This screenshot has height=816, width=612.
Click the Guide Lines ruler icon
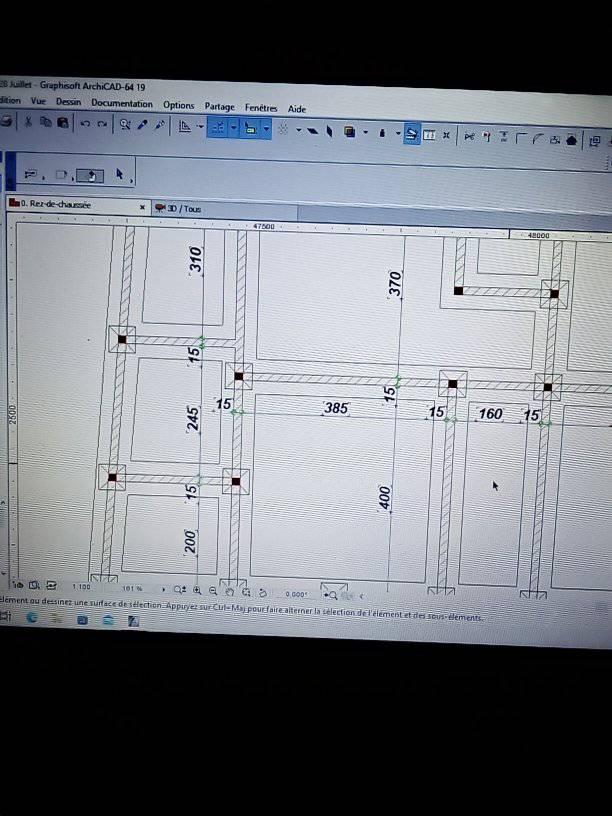pos(184,126)
